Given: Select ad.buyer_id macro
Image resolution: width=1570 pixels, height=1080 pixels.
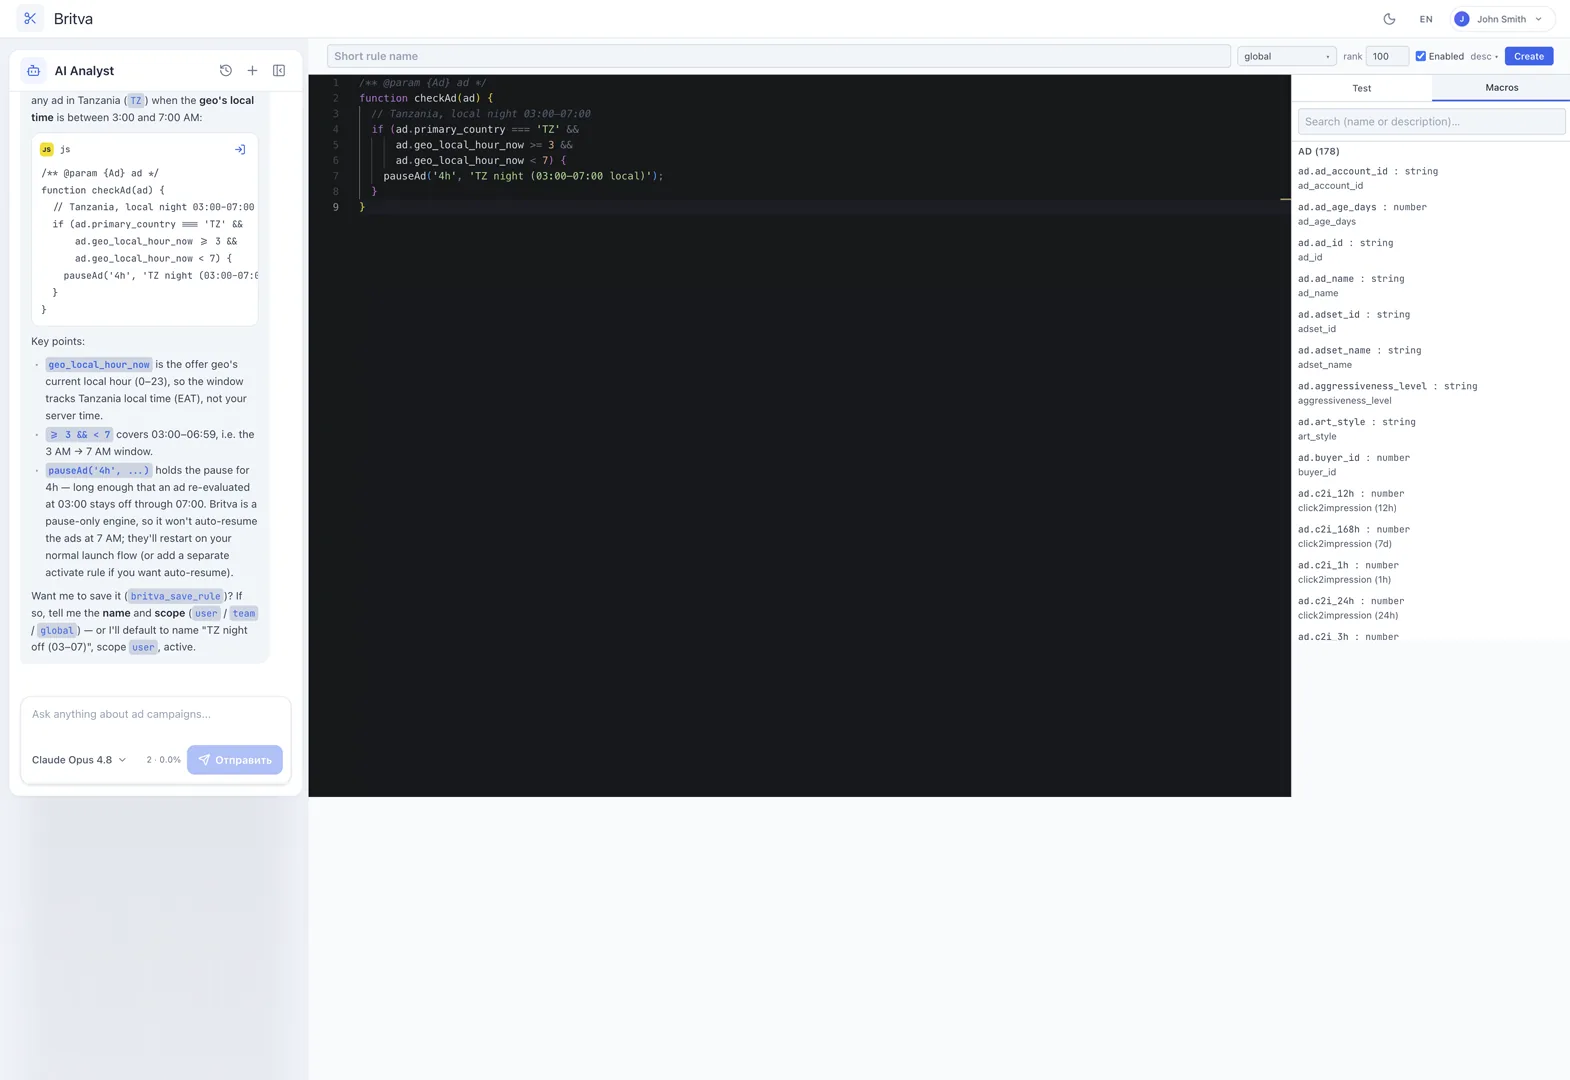Looking at the screenshot, I should tap(1430, 465).
